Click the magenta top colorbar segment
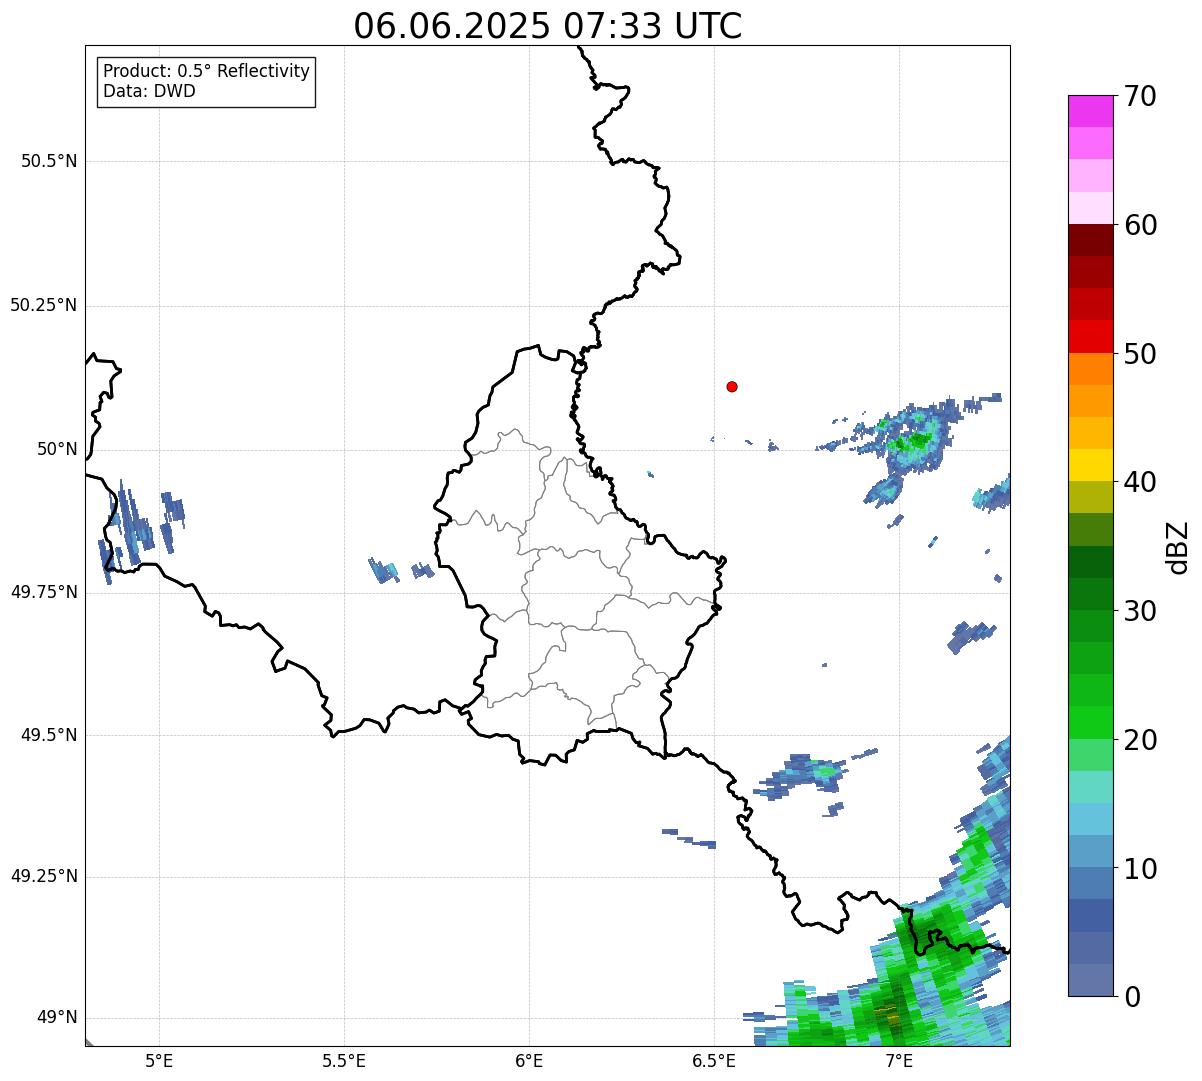The image size is (1202, 1081). point(1090,111)
